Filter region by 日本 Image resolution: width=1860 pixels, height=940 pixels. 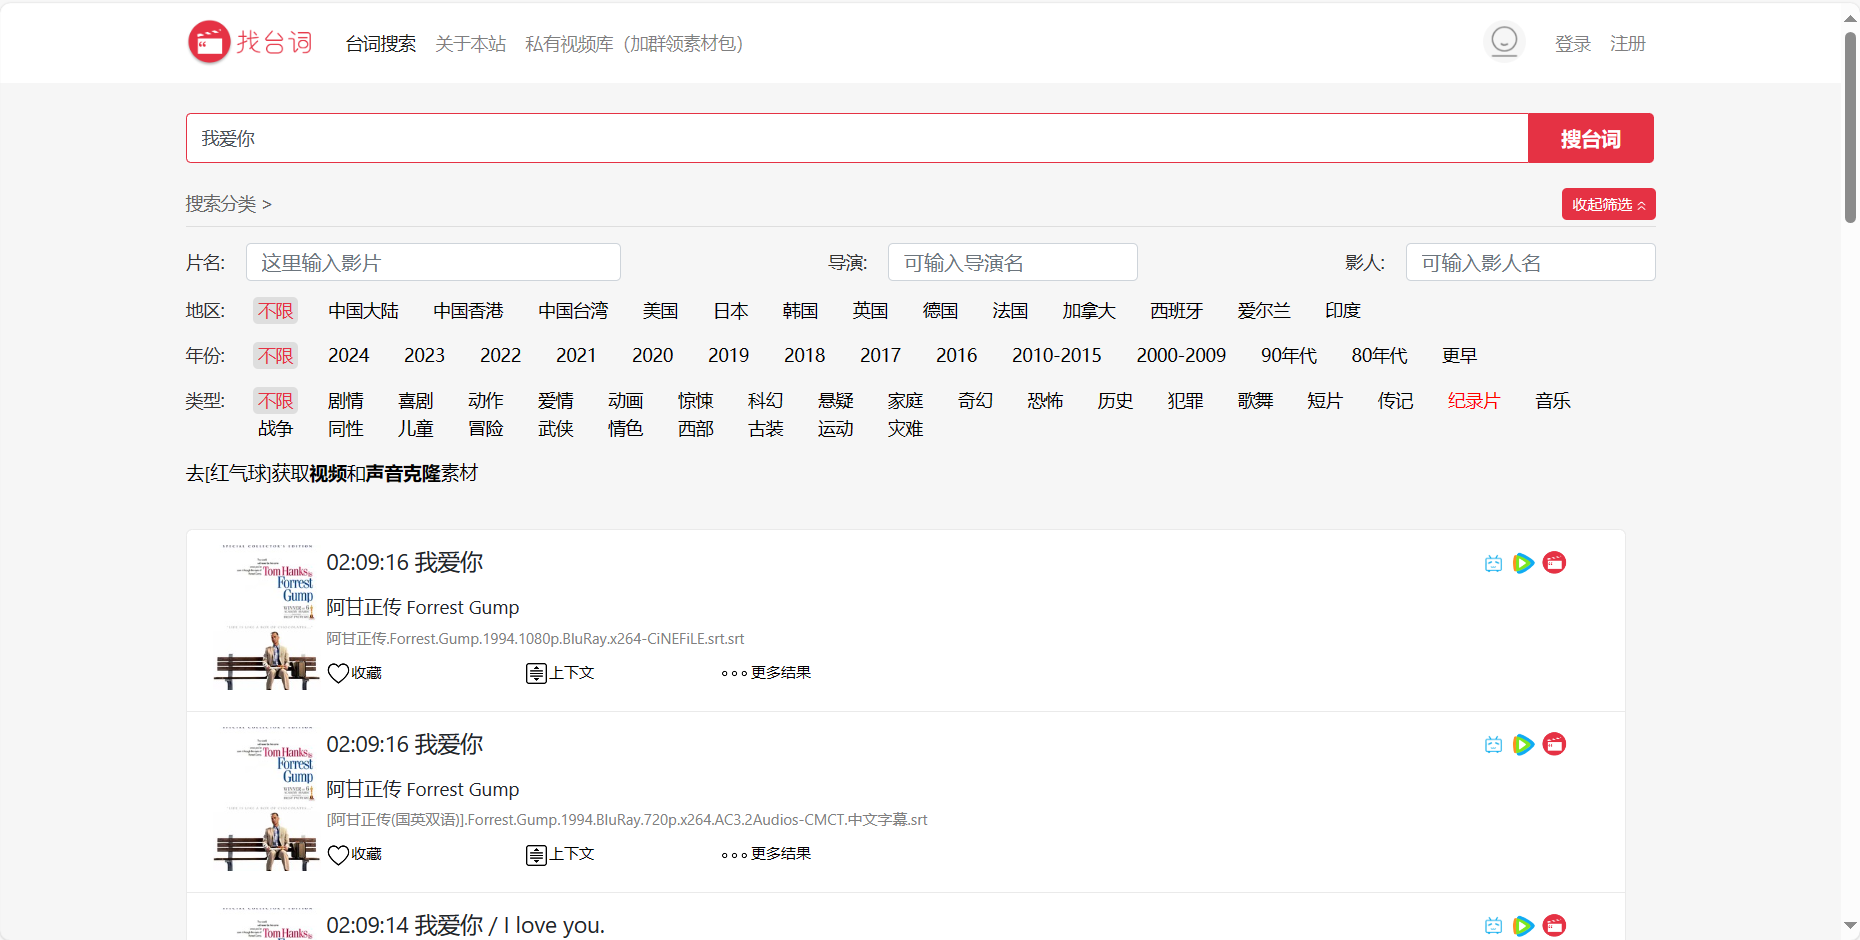[x=730, y=311]
